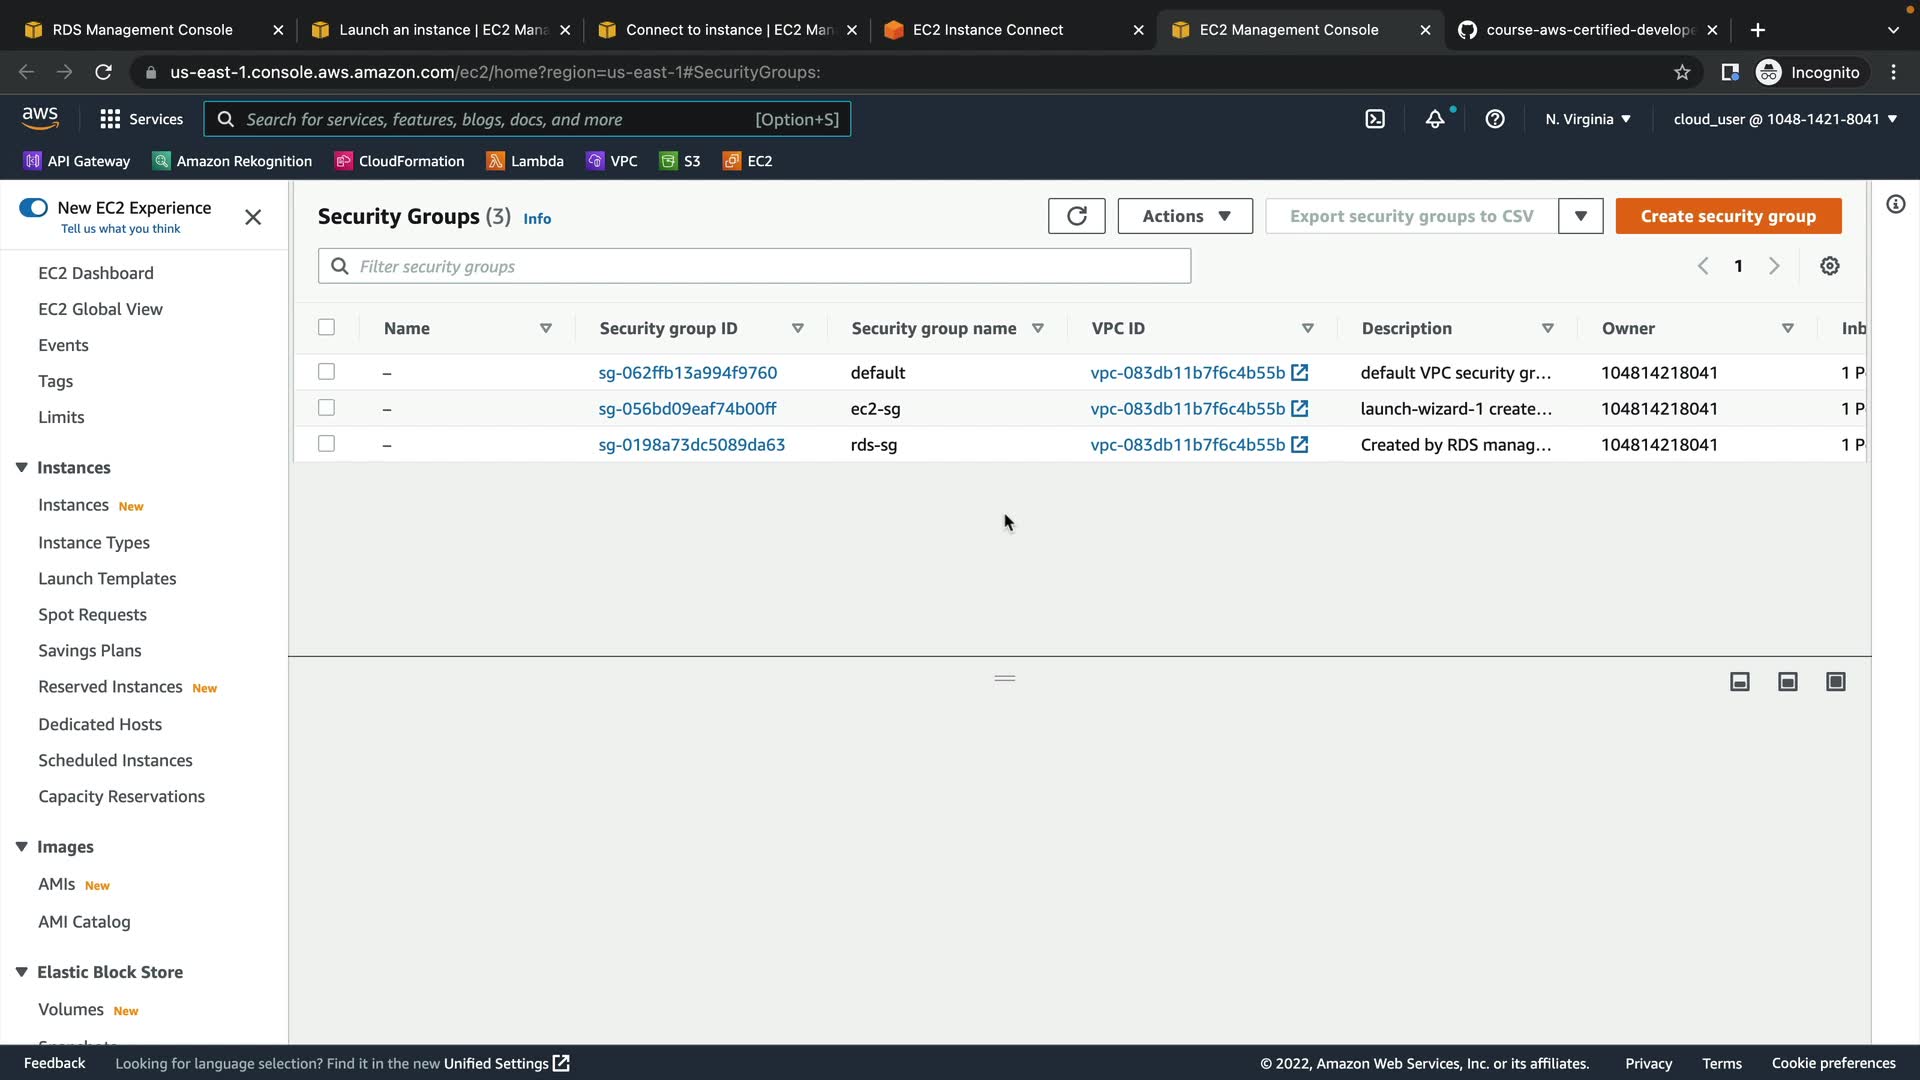1920x1080 pixels.
Task: Maximize the bottom details panel icon
Action: click(1835, 682)
